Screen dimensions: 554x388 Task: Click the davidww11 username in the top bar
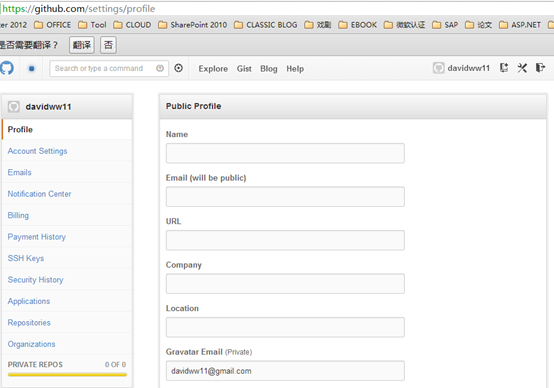pyautogui.click(x=468, y=68)
